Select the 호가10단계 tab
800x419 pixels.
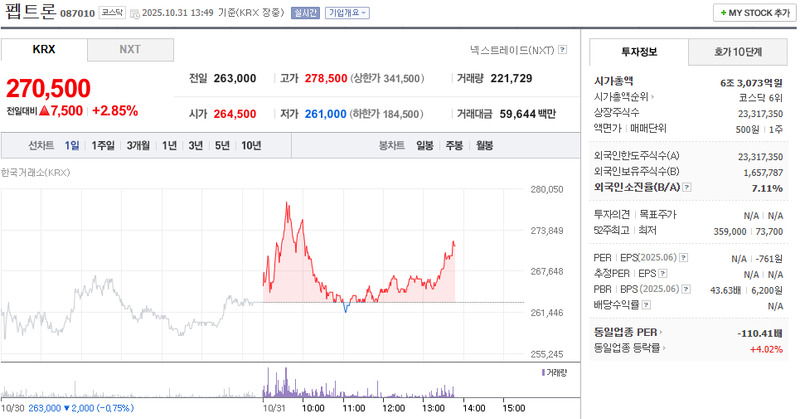(738, 52)
